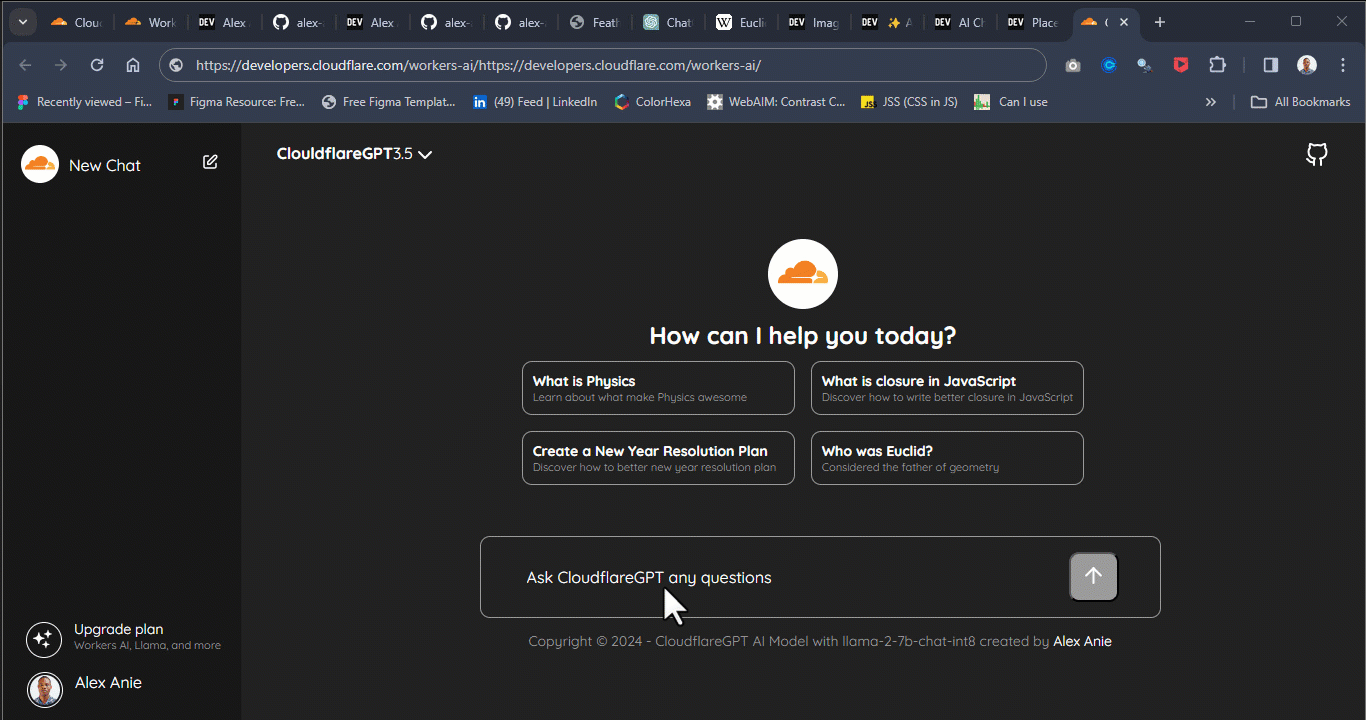Open the tab search dropdown arrow
Viewport: 1366px width, 720px height.
click(22, 20)
